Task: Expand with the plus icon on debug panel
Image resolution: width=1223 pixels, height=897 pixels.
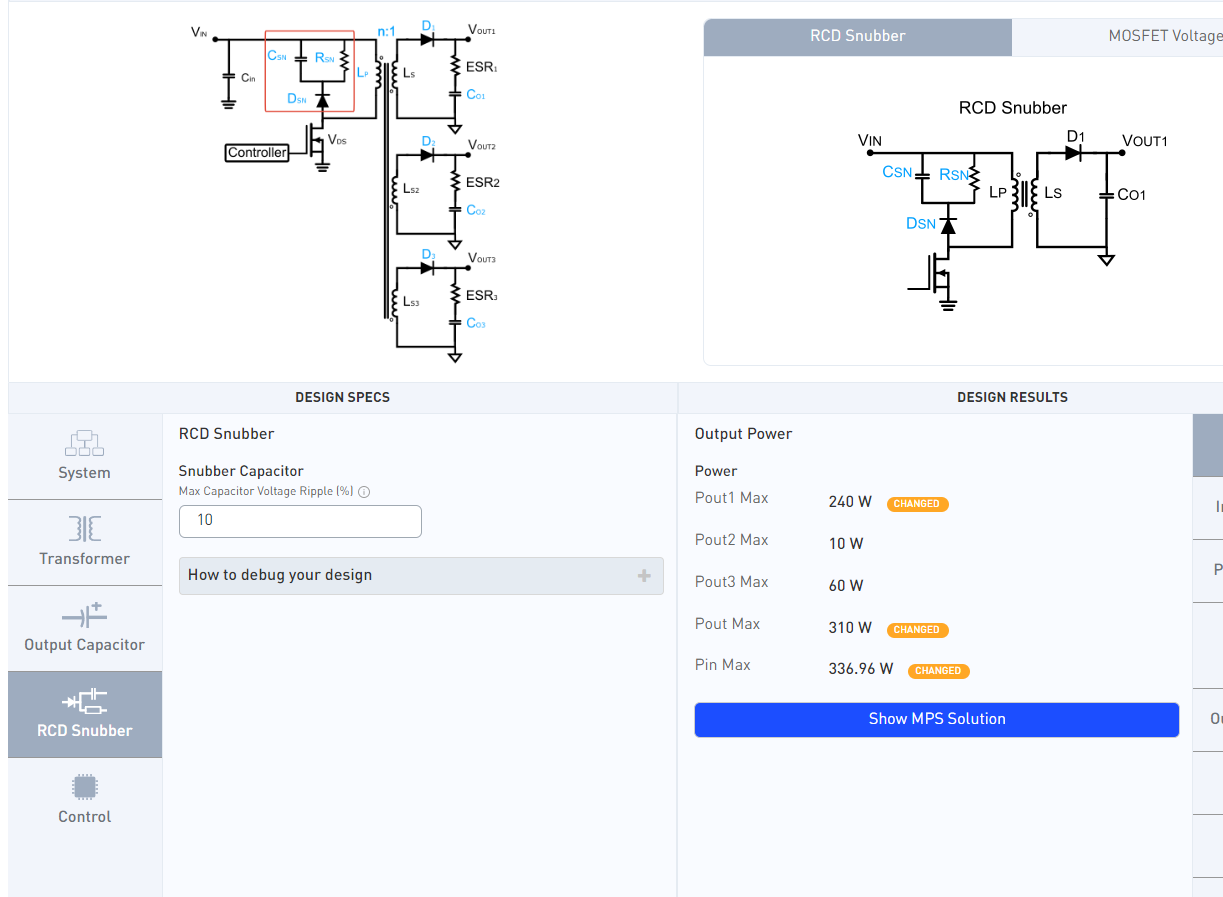Action: click(x=644, y=576)
